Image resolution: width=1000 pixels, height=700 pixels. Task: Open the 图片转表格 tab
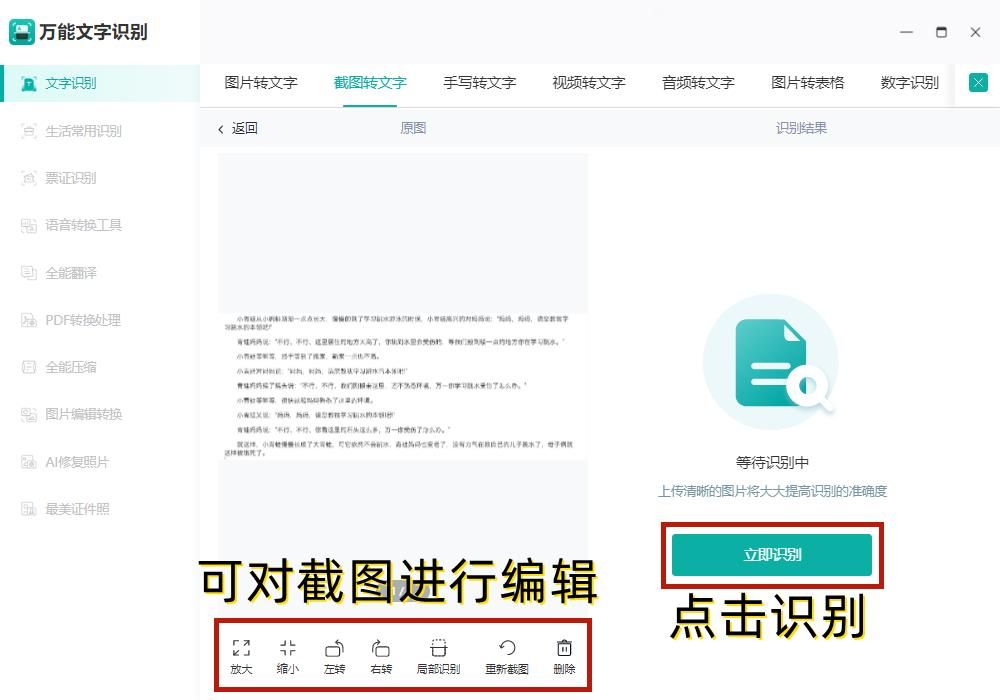807,83
